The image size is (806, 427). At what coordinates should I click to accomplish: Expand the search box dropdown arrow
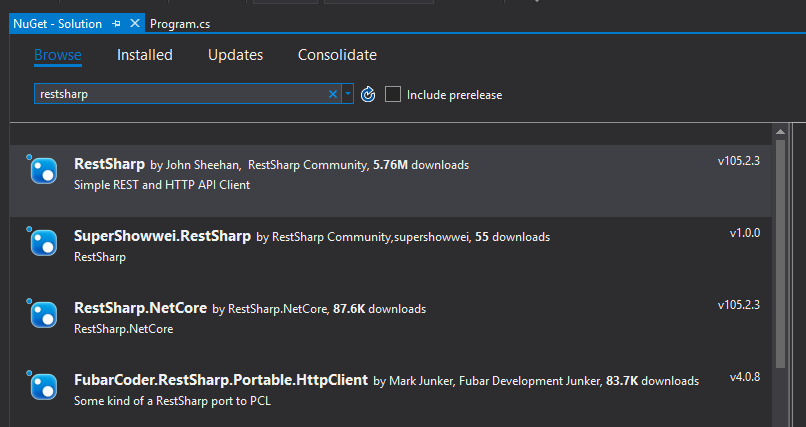[x=347, y=94]
